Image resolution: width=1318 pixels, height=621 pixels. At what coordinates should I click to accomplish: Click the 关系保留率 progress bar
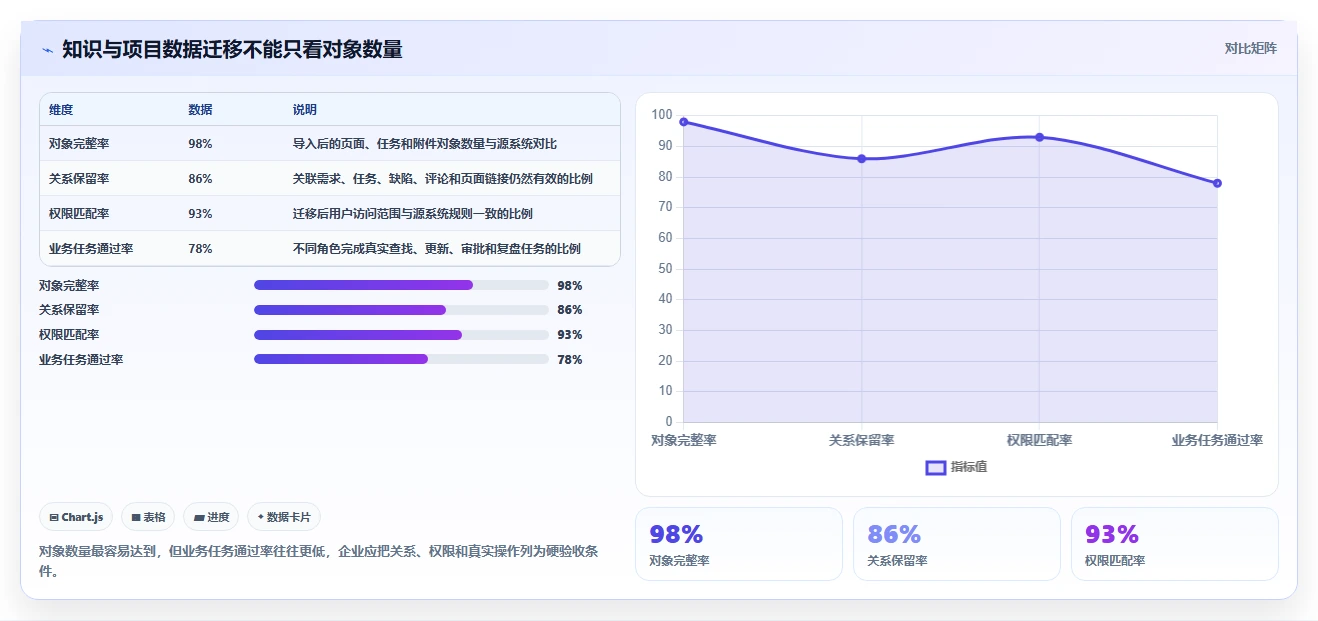(x=401, y=310)
